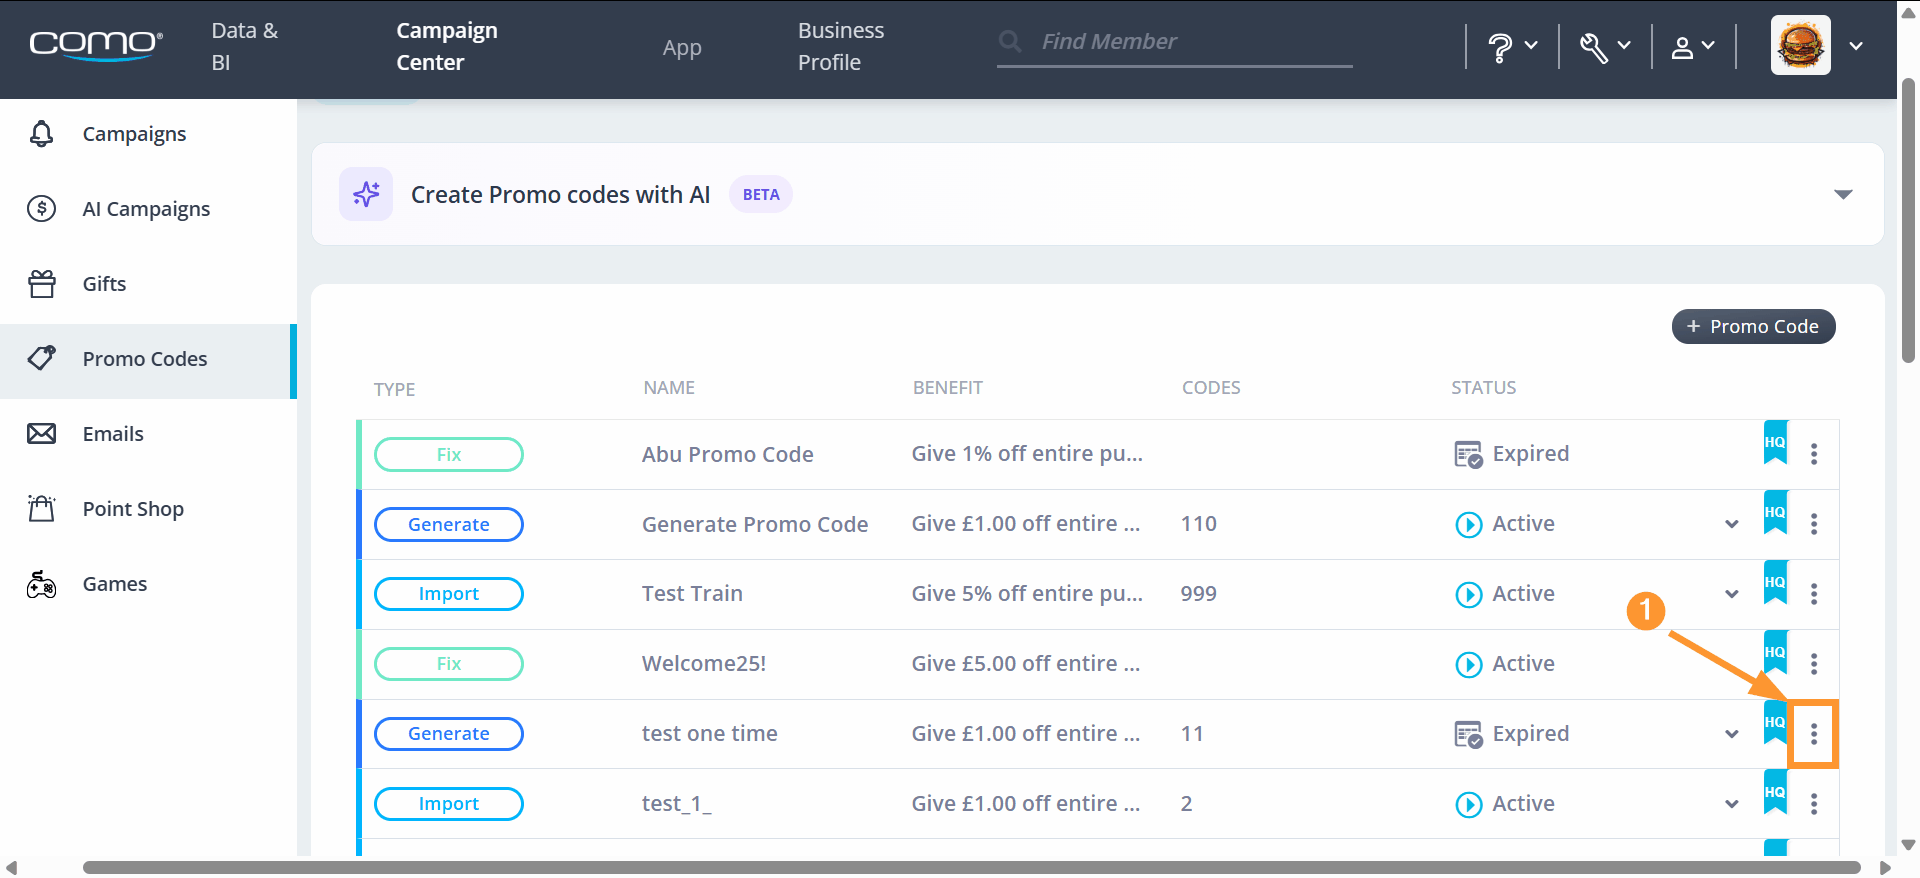Open Emails section in sidebar

[148, 434]
